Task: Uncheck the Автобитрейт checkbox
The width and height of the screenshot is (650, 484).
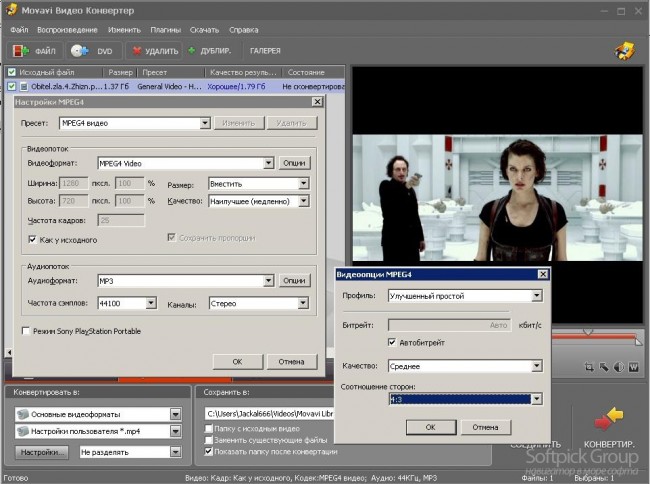Action: tap(391, 342)
